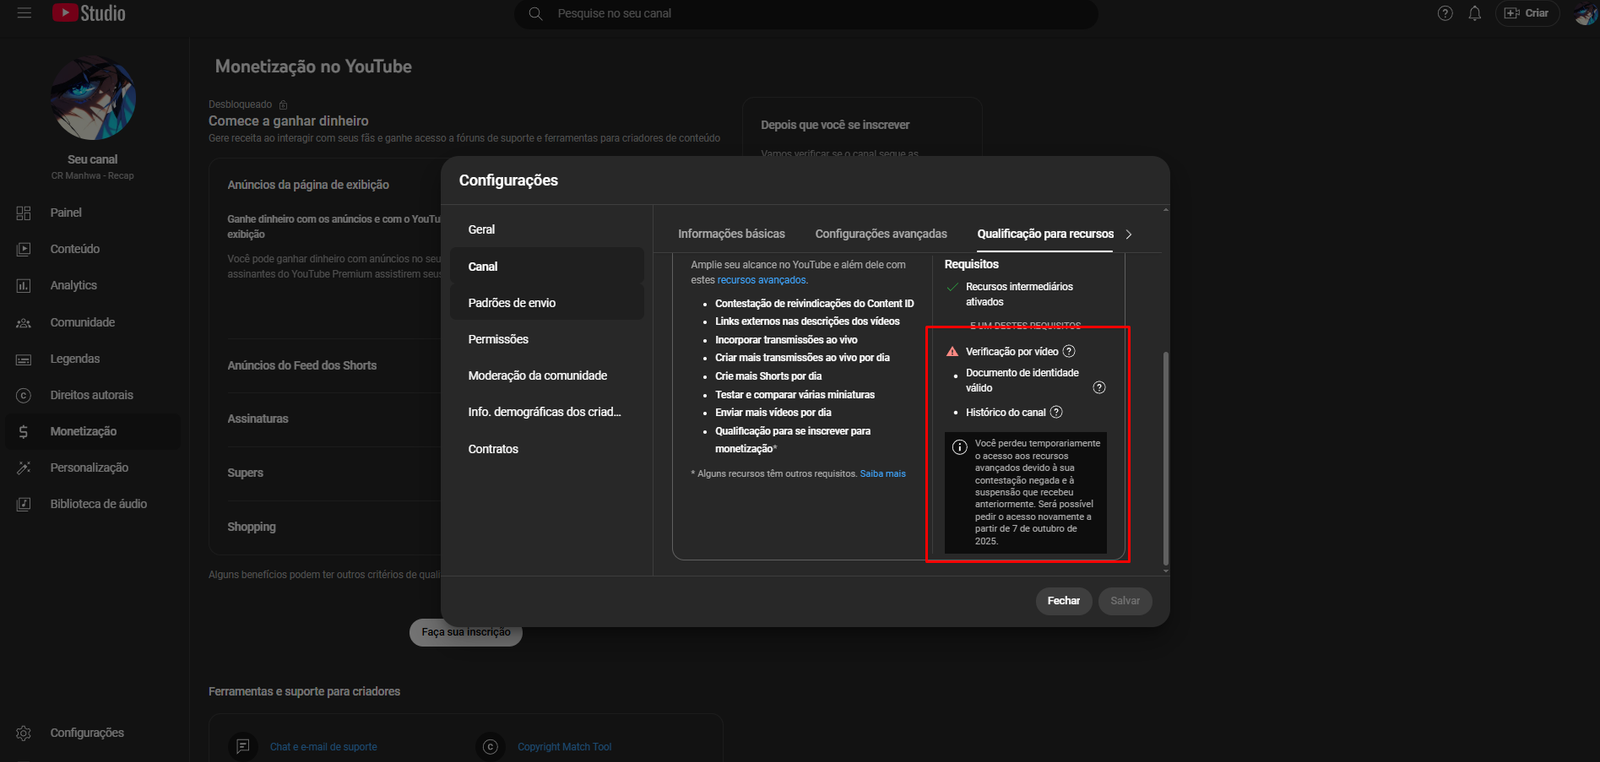Click the settings dialog vertical scrollbar
The width and height of the screenshot is (1600, 762).
(x=1166, y=460)
